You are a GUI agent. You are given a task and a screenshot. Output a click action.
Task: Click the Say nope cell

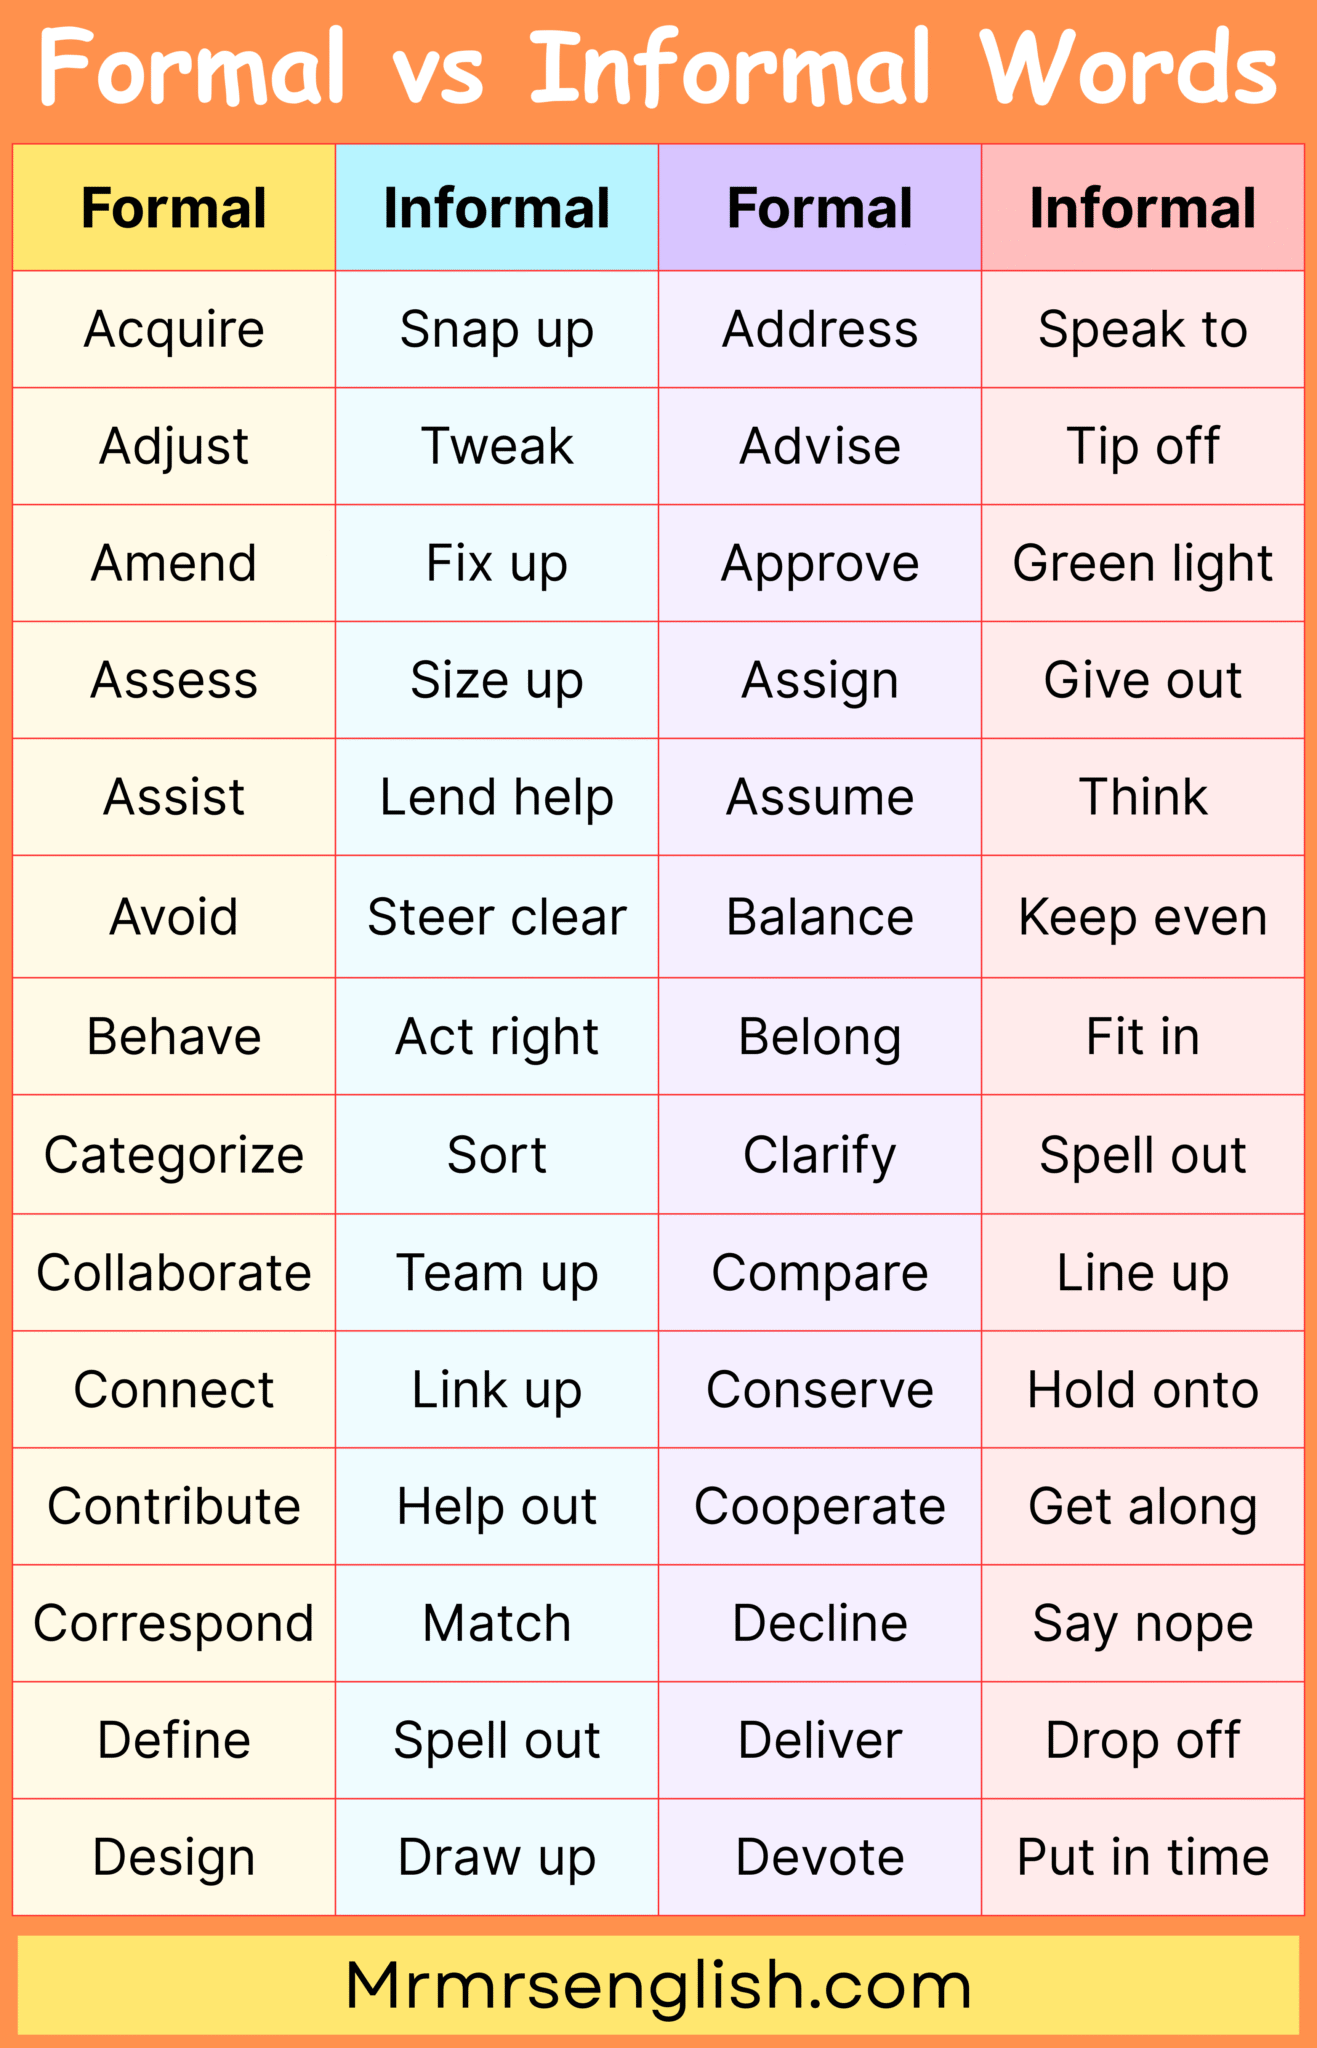click(x=1143, y=1623)
